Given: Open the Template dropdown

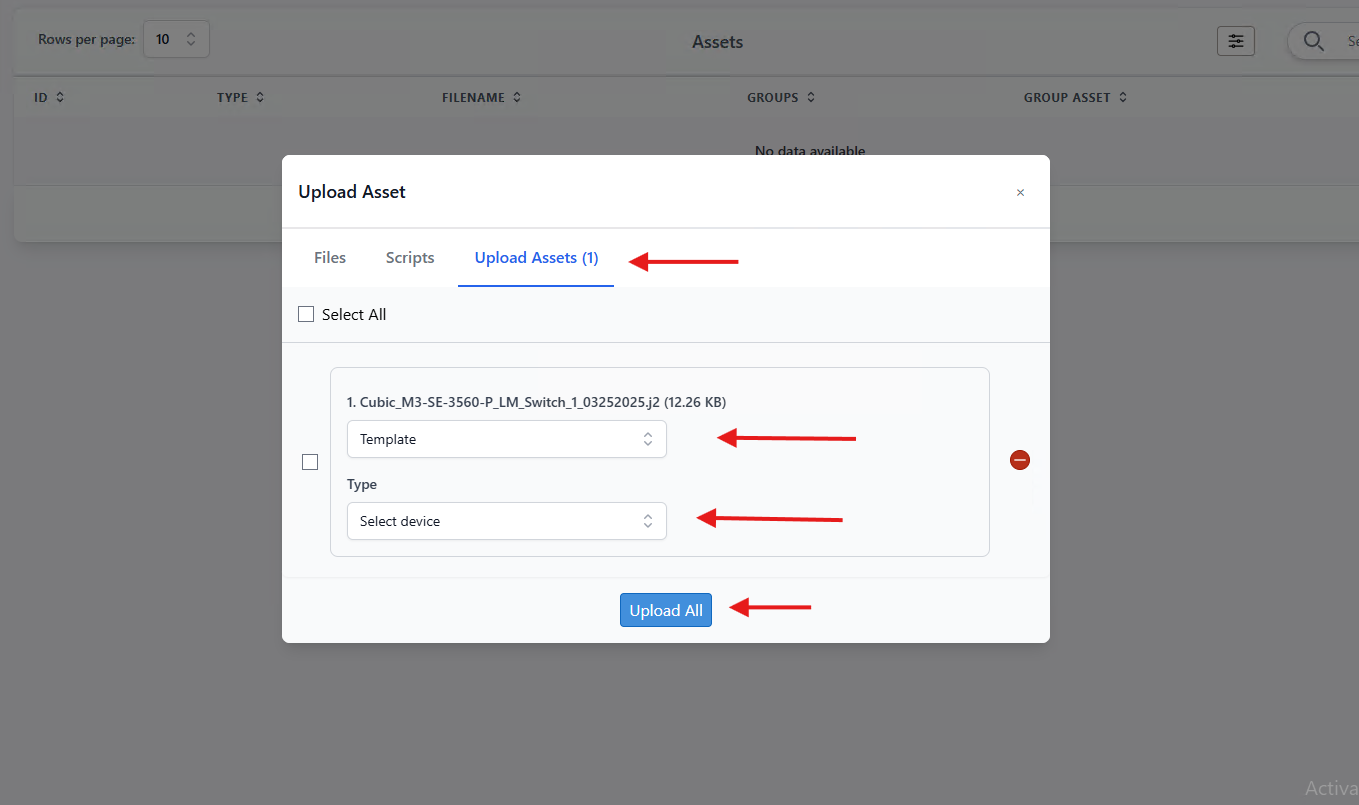Looking at the screenshot, I should pyautogui.click(x=507, y=439).
